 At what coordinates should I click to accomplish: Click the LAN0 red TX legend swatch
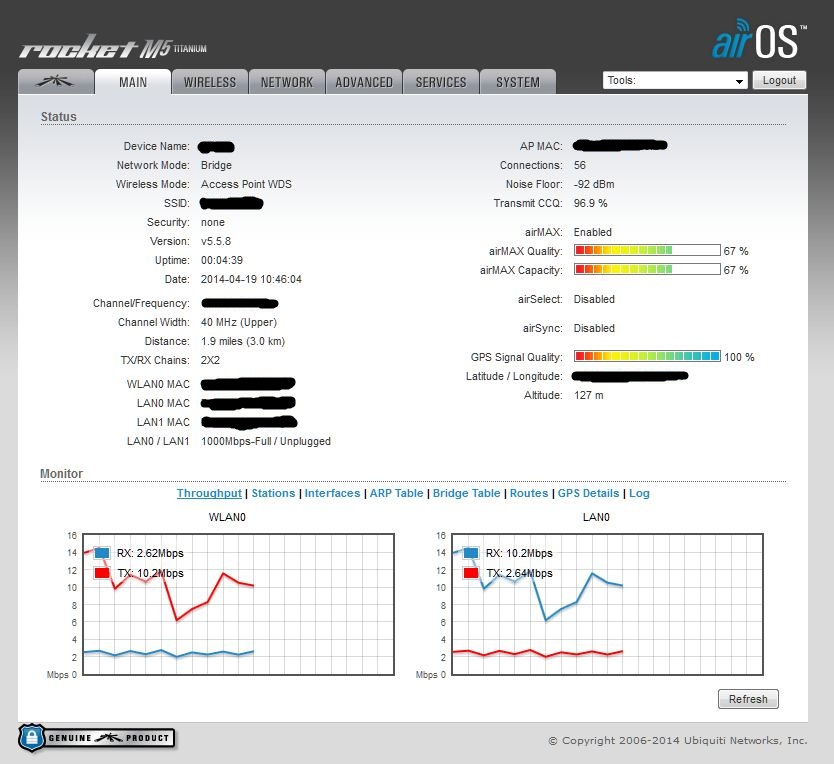[471, 573]
